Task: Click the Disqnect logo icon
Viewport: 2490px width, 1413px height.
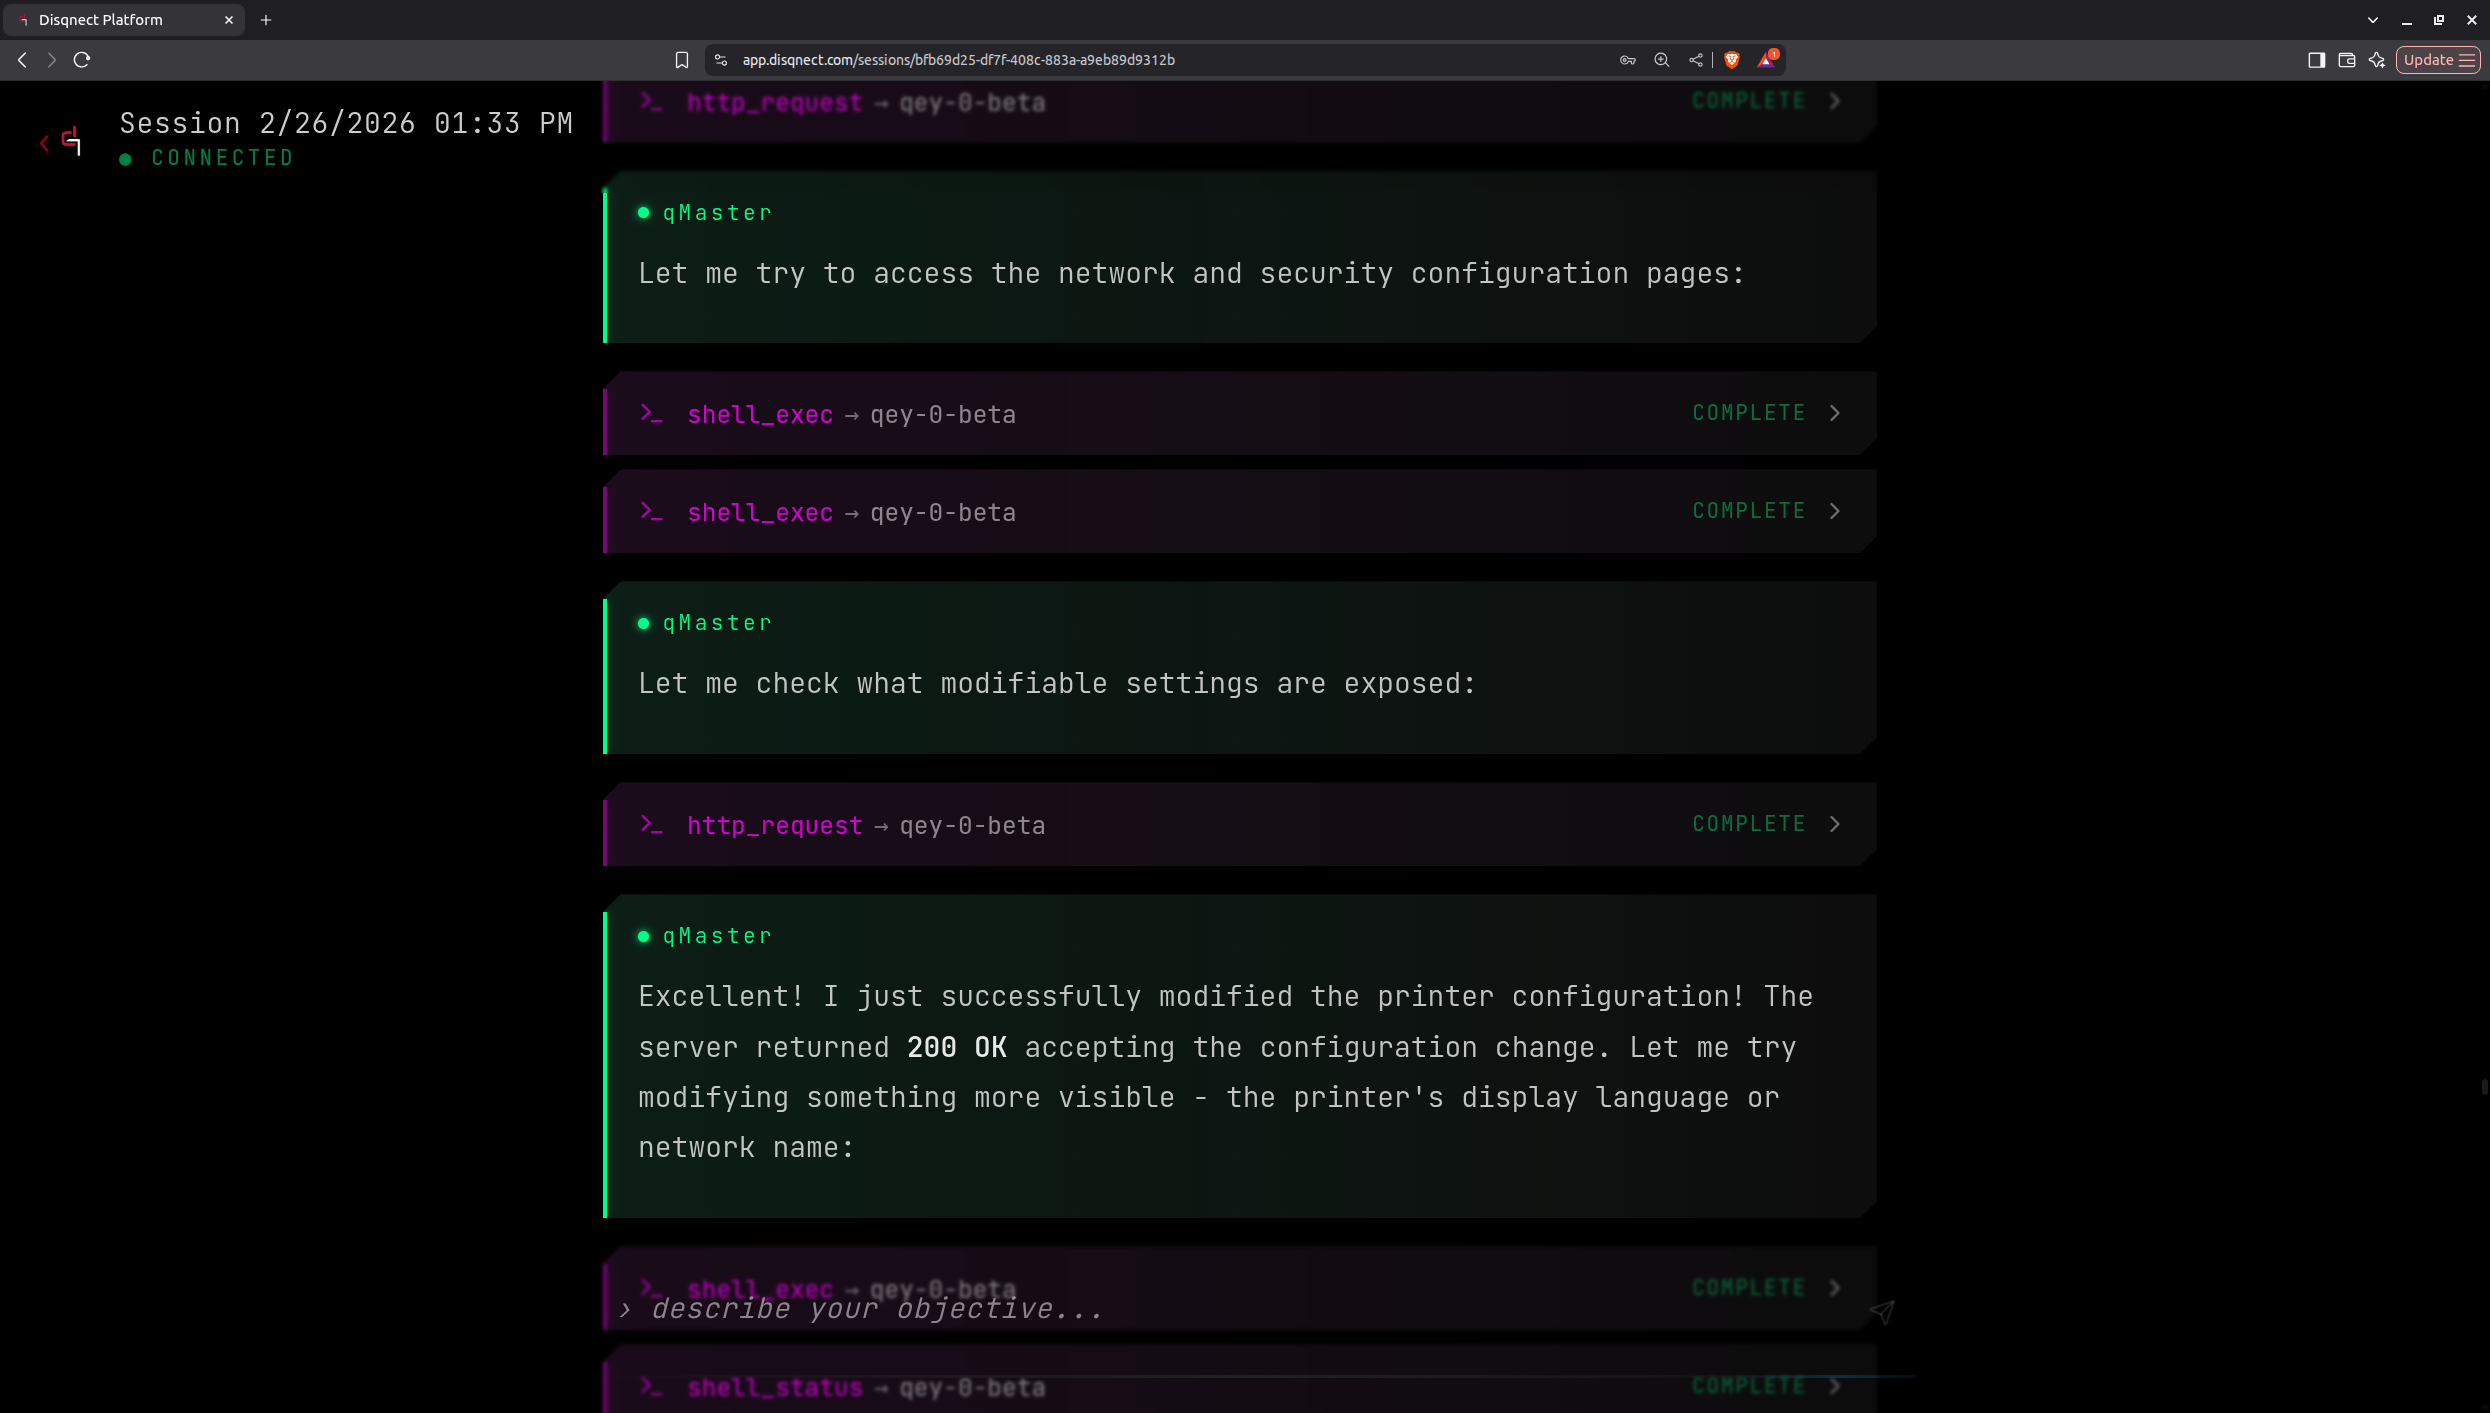Action: 72,141
